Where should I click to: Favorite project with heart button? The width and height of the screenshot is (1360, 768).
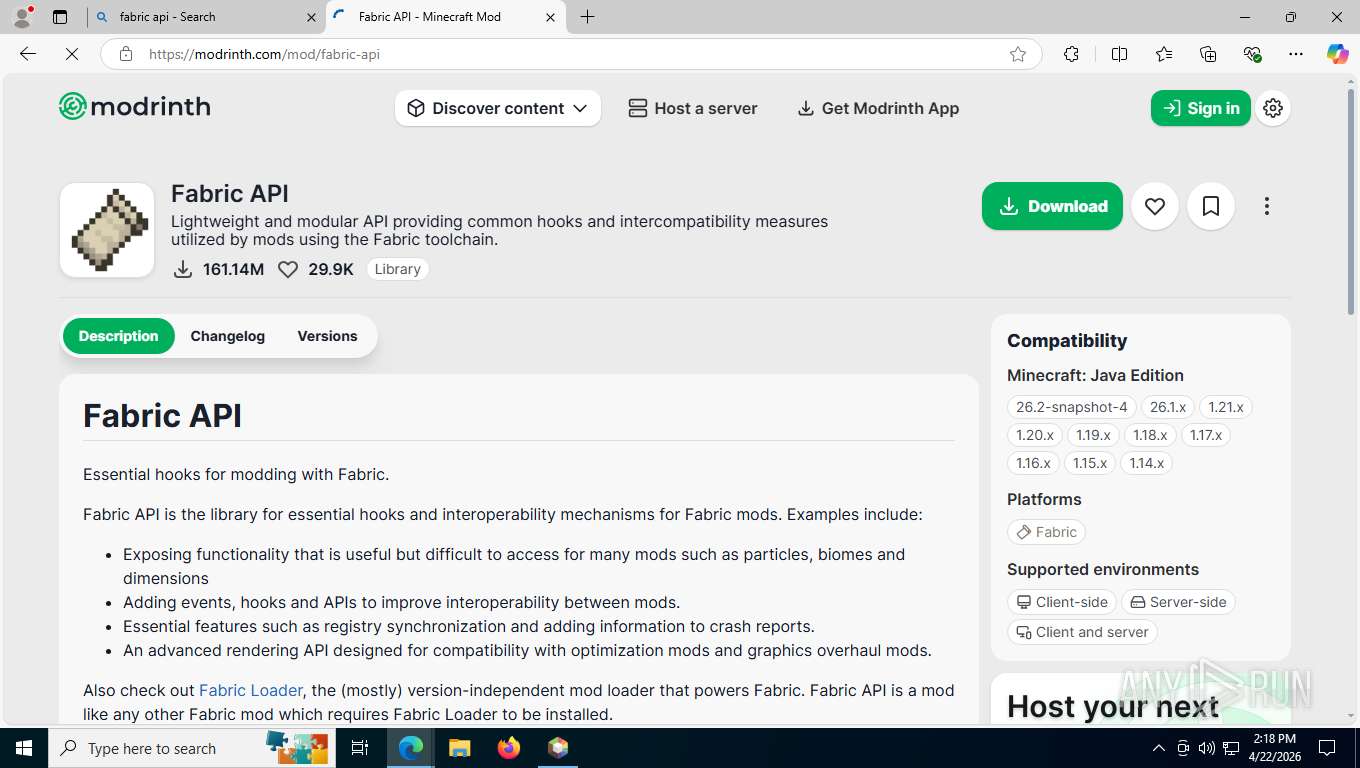coord(1155,206)
